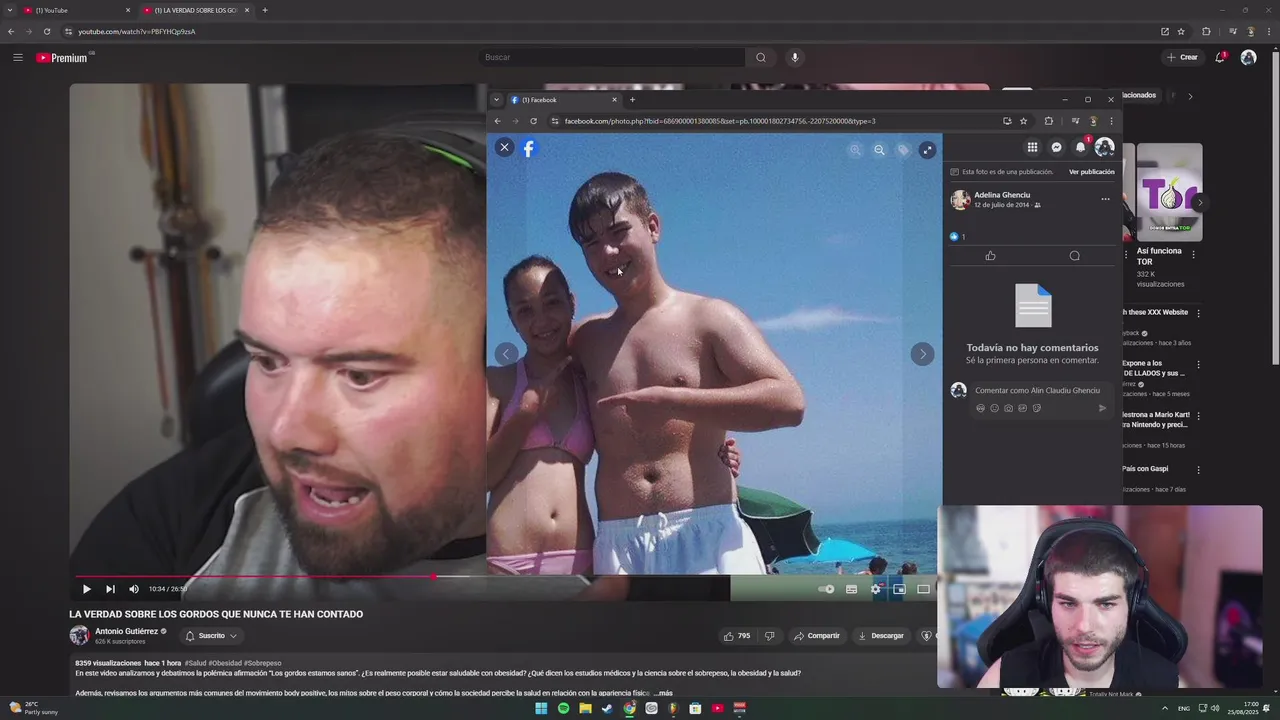
Task: Go to the next Facebook photo
Action: [922, 353]
